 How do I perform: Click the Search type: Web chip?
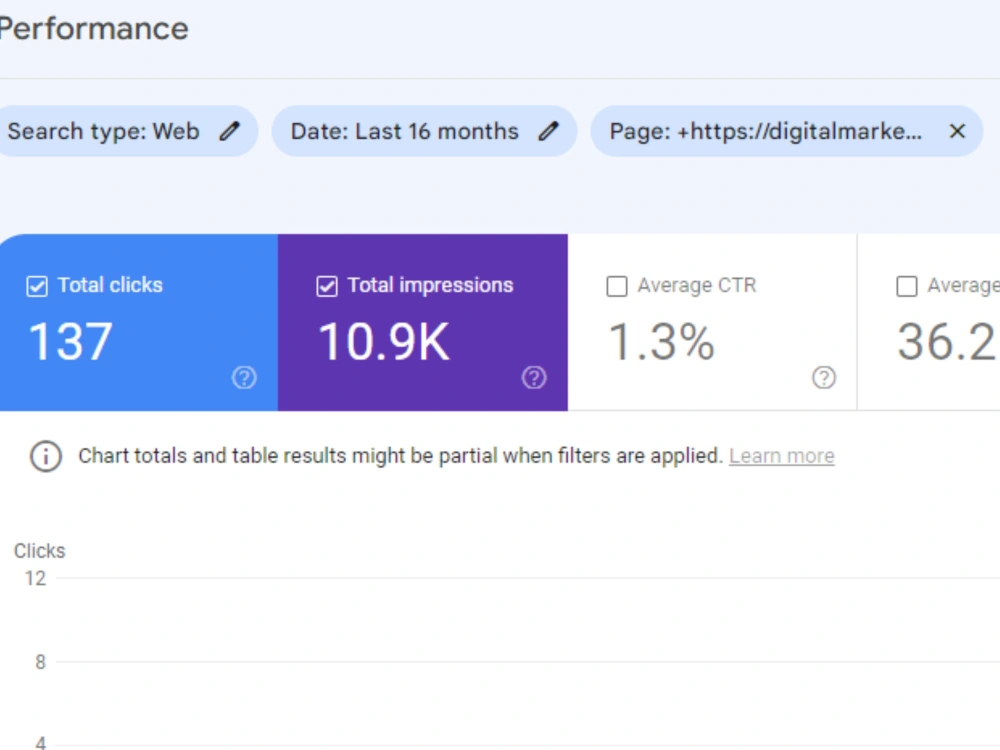pyautogui.click(x=128, y=131)
